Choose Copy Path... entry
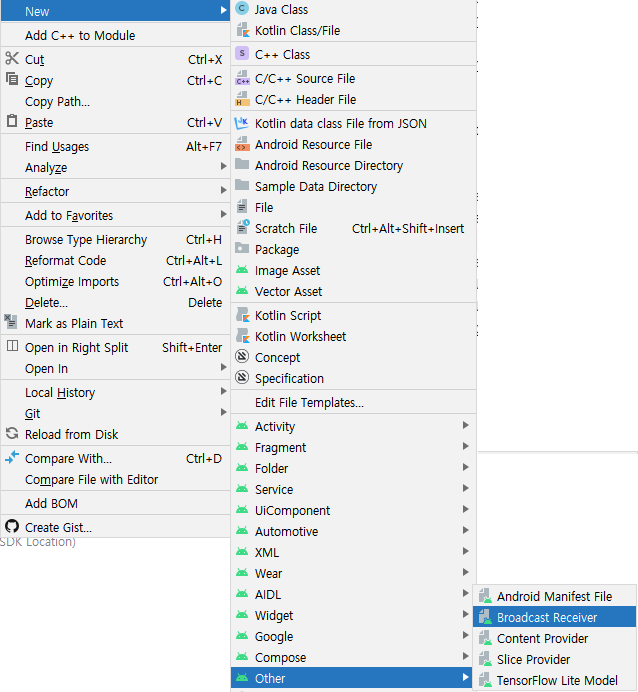Image resolution: width=638 pixels, height=692 pixels. tap(116, 102)
